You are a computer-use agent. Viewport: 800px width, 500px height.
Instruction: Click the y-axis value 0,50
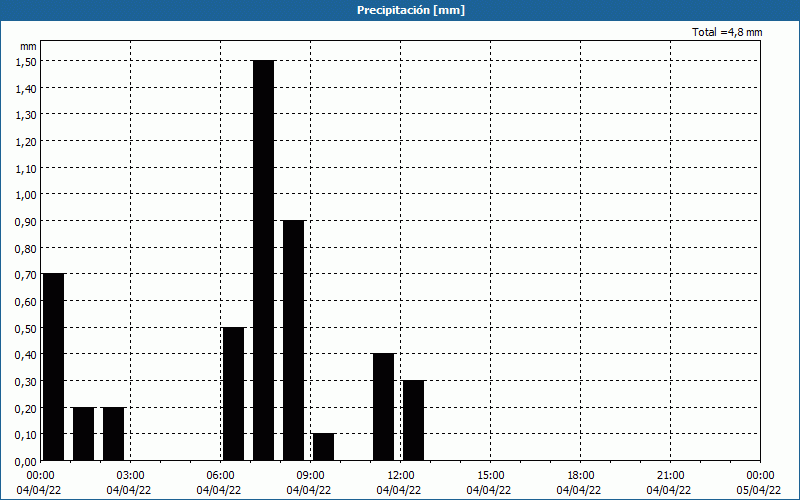click(x=26, y=329)
